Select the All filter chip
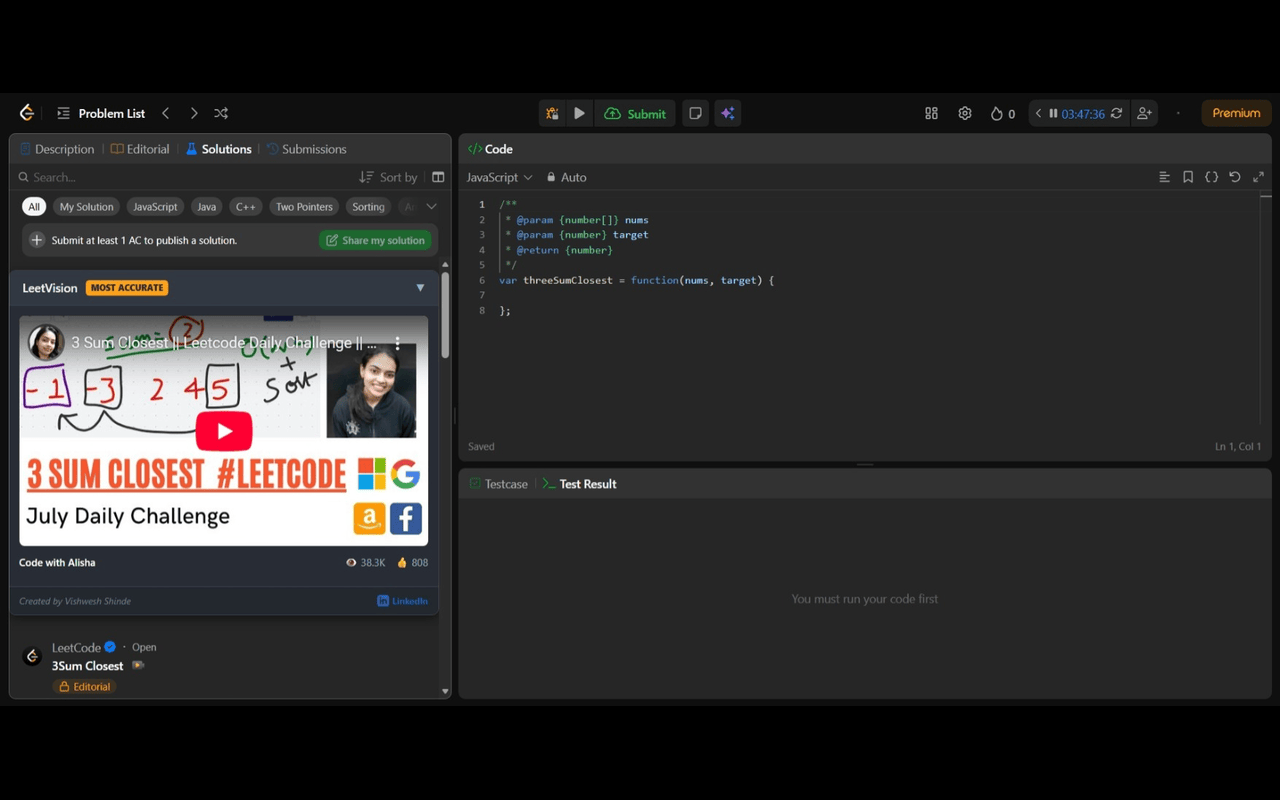The image size is (1280, 800). tap(34, 207)
